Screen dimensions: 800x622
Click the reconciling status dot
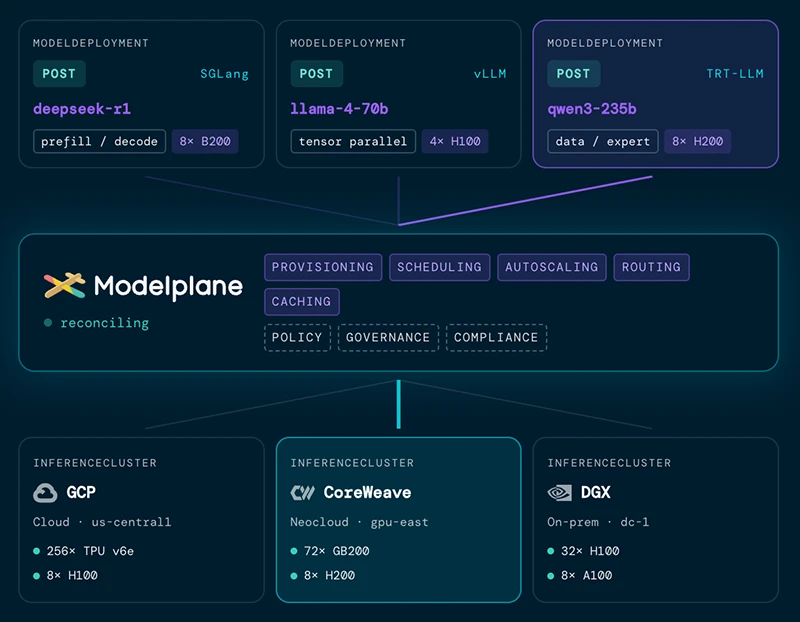48,322
